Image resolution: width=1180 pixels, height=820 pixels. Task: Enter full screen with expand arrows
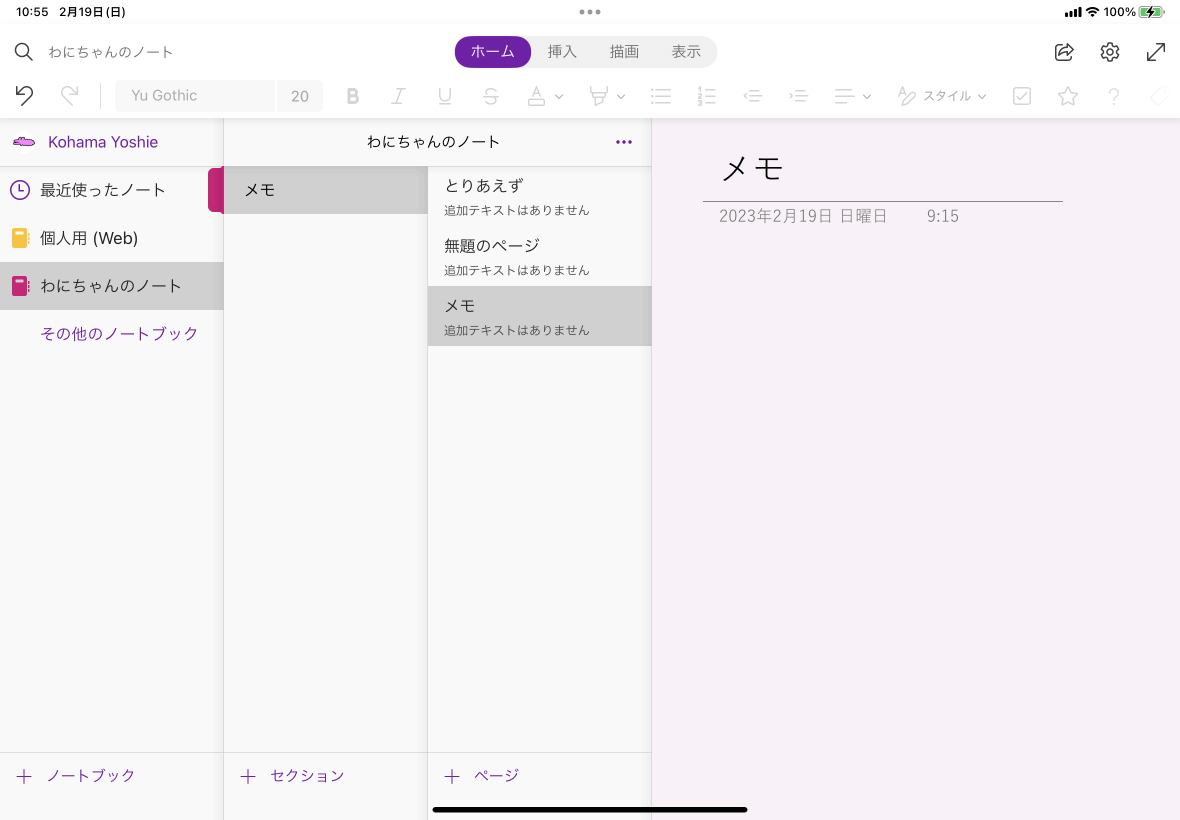point(1156,52)
